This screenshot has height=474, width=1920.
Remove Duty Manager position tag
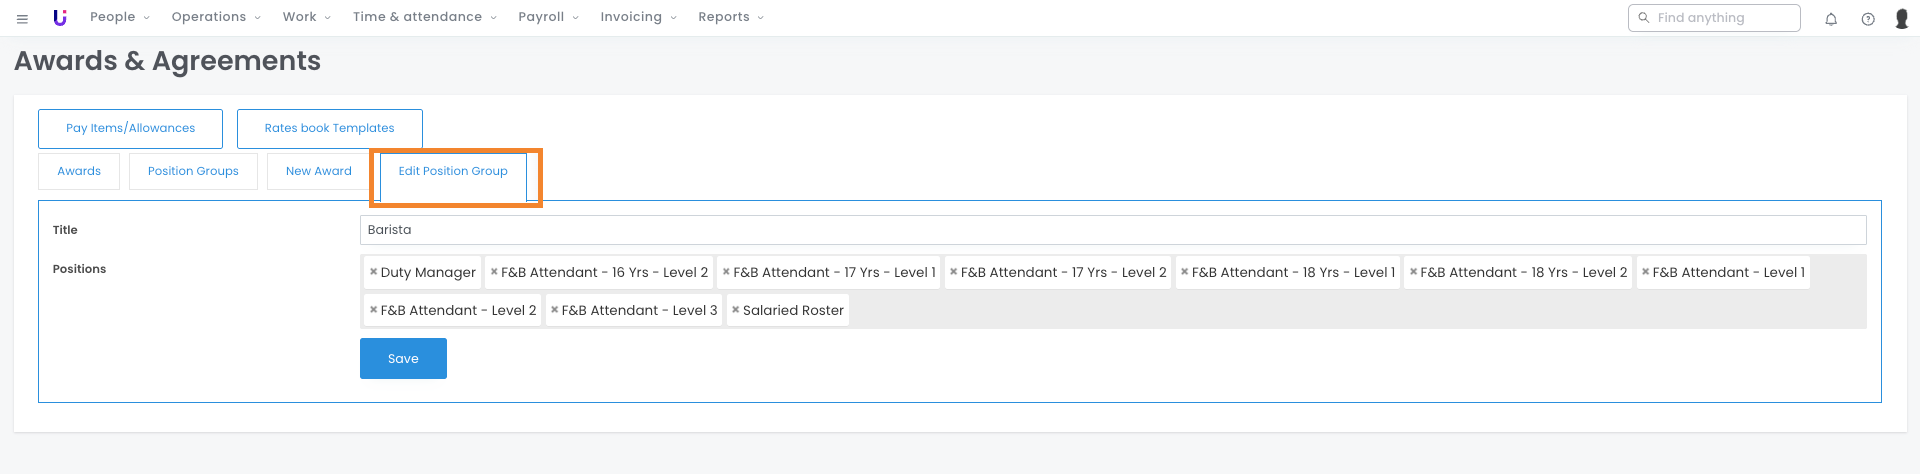coord(374,272)
